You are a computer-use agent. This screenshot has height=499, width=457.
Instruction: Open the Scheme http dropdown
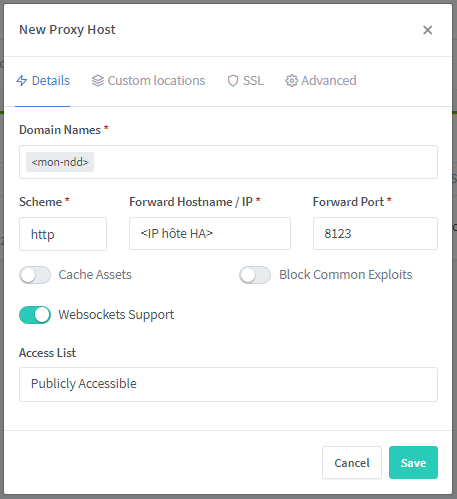[63, 234]
